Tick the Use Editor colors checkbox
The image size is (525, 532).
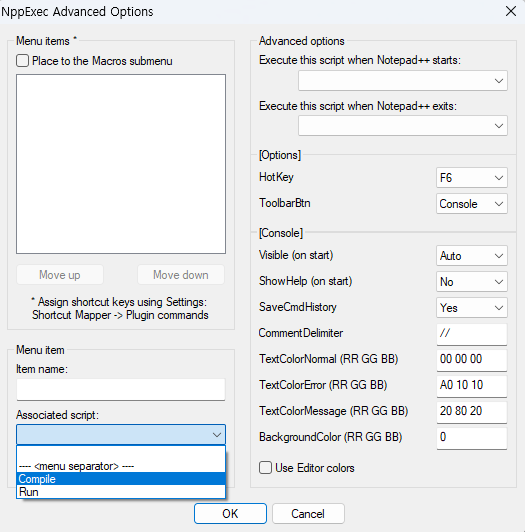[265, 468]
